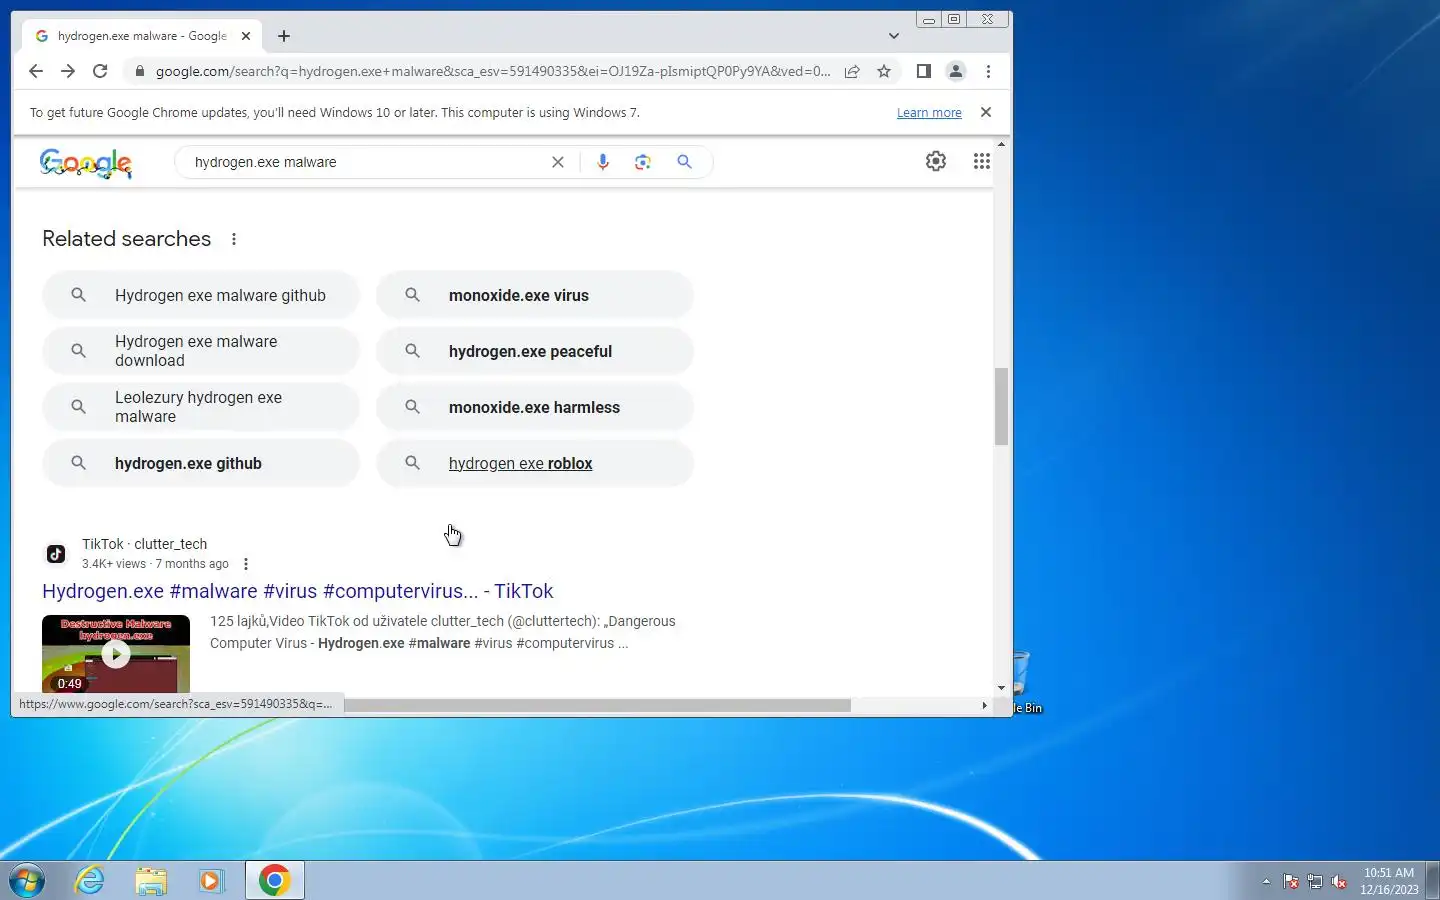Go back with browser back arrow
This screenshot has height=900, width=1440.
36,71
